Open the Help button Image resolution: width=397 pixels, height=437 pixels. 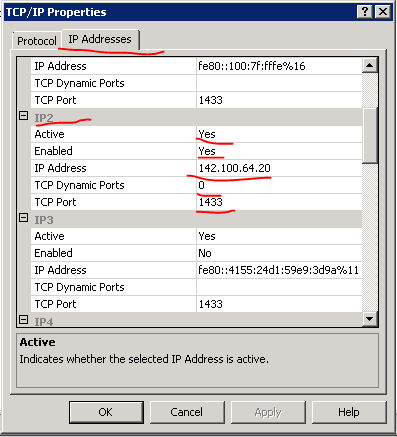(349, 412)
